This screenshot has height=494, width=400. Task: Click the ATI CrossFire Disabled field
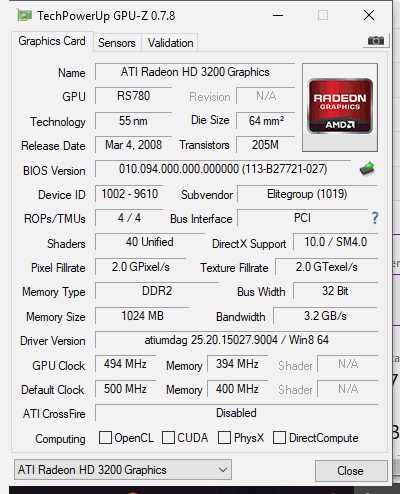[236, 413]
